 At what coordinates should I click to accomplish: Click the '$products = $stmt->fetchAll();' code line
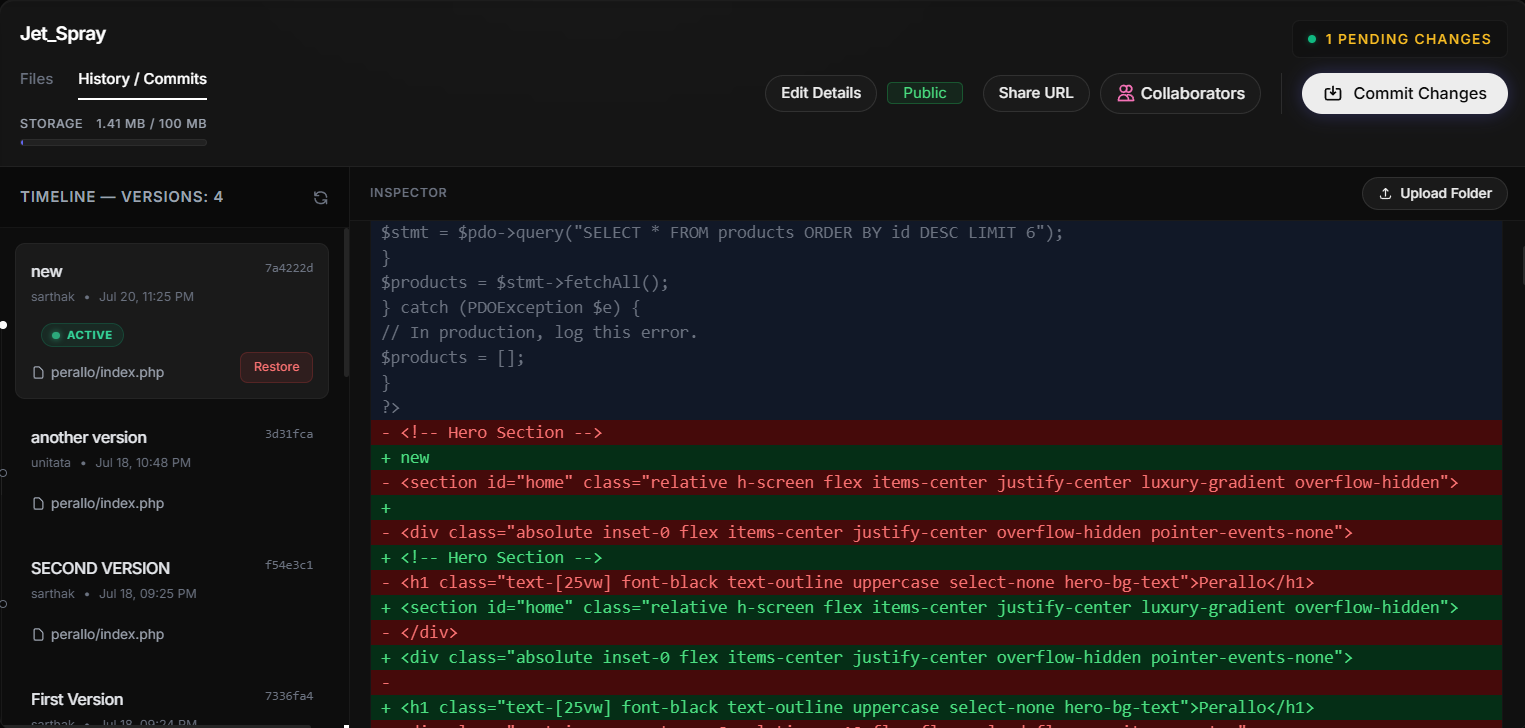click(524, 282)
